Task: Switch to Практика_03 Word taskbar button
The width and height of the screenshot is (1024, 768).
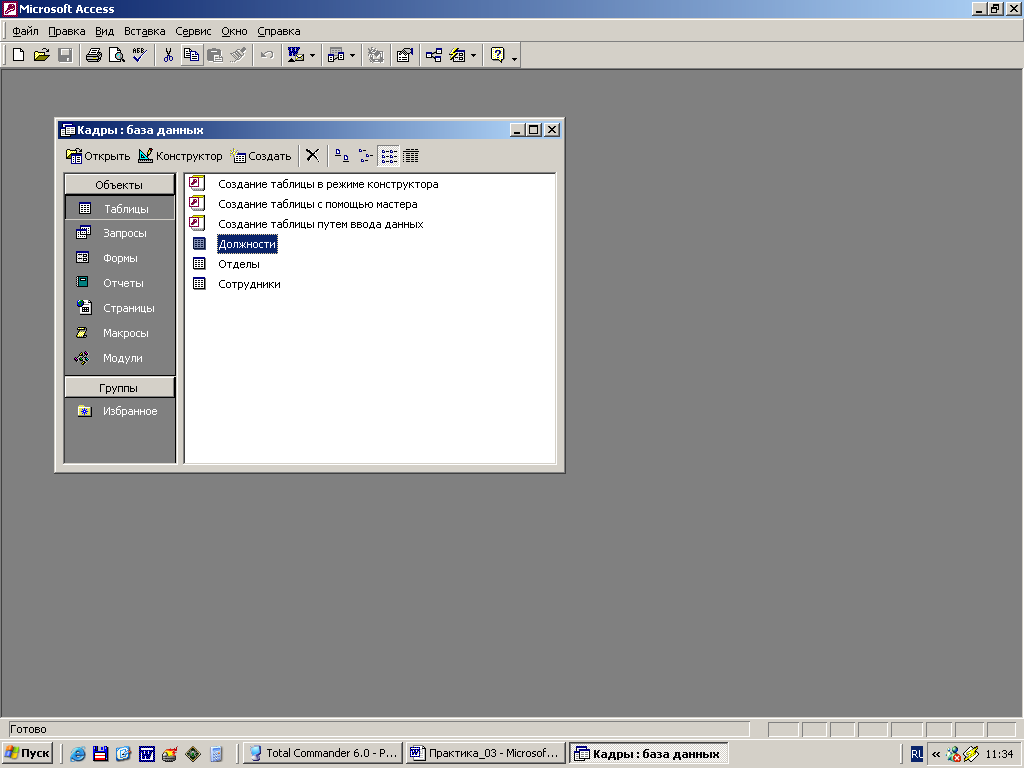Action: pyautogui.click(x=485, y=753)
